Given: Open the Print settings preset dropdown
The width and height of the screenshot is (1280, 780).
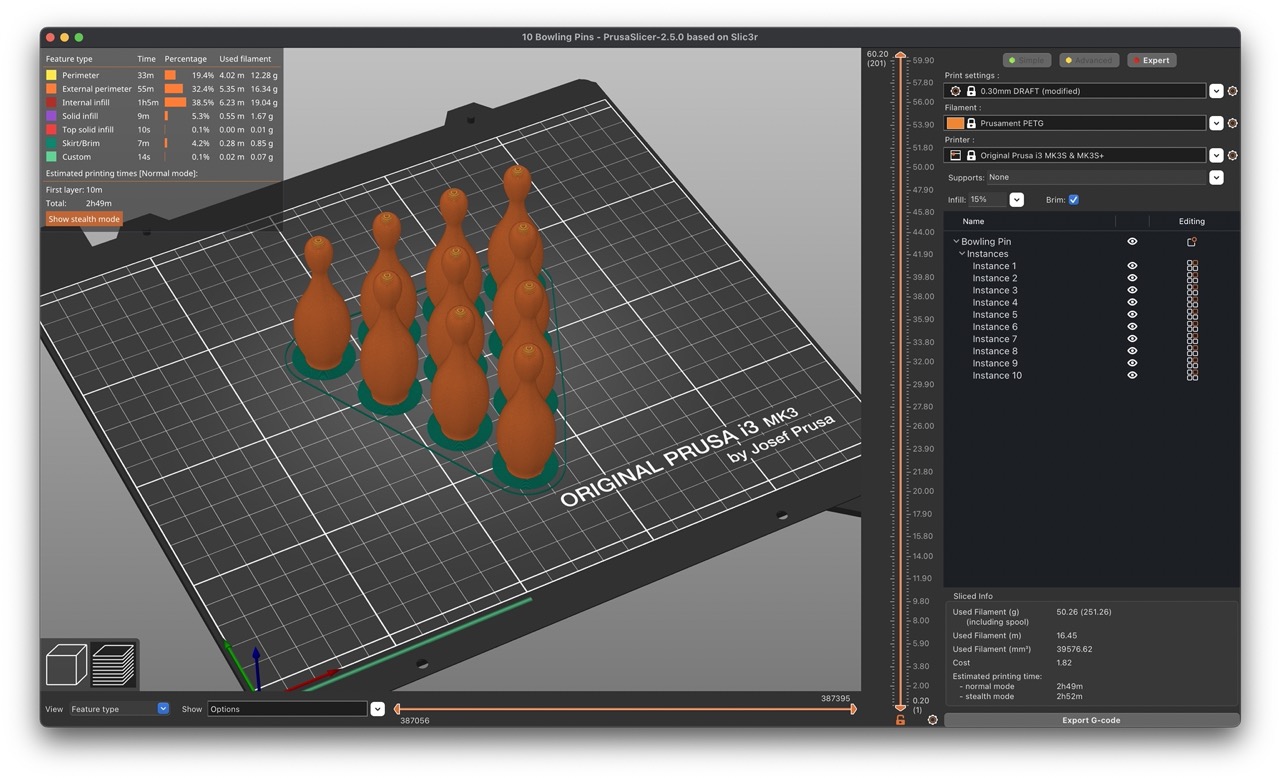Looking at the screenshot, I should pyautogui.click(x=1216, y=91).
